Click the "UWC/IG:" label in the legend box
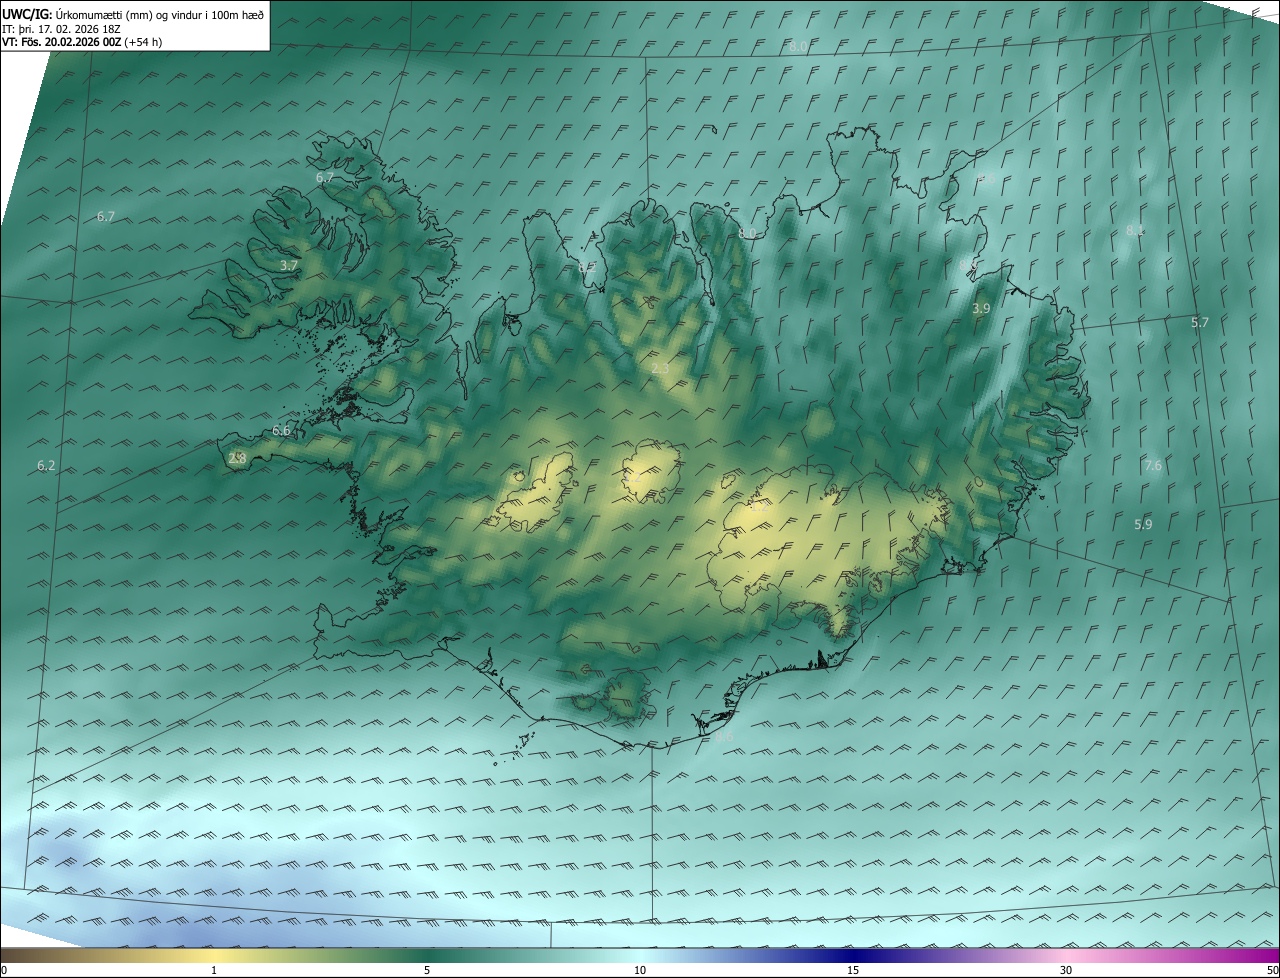Viewport: 1280px width, 978px height. pos(28,15)
